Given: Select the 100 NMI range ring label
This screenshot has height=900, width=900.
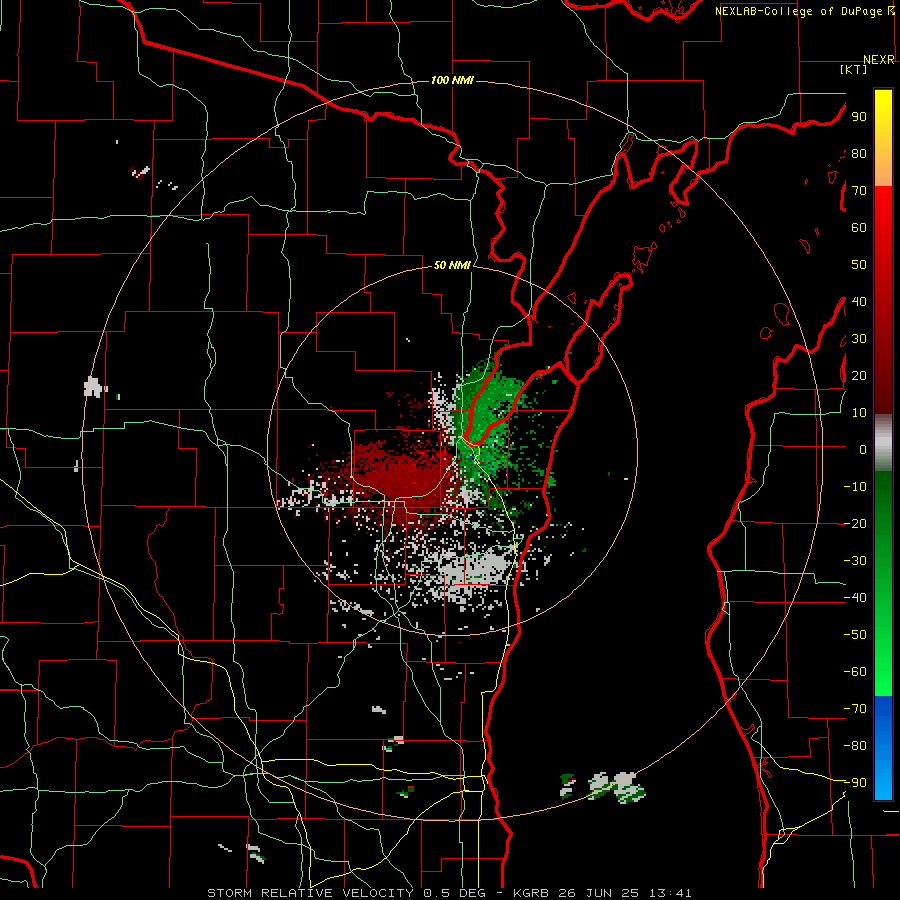Looking at the screenshot, I should [452, 80].
